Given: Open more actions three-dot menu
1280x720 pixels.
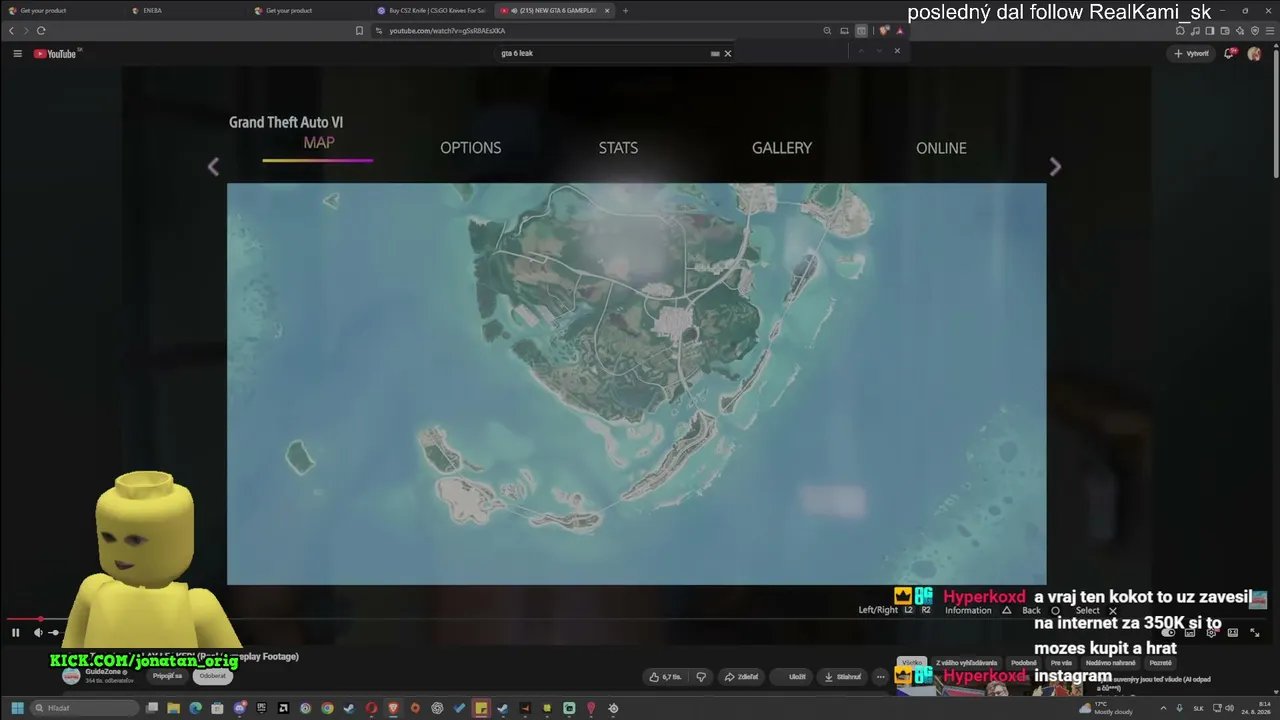Looking at the screenshot, I should [x=880, y=677].
